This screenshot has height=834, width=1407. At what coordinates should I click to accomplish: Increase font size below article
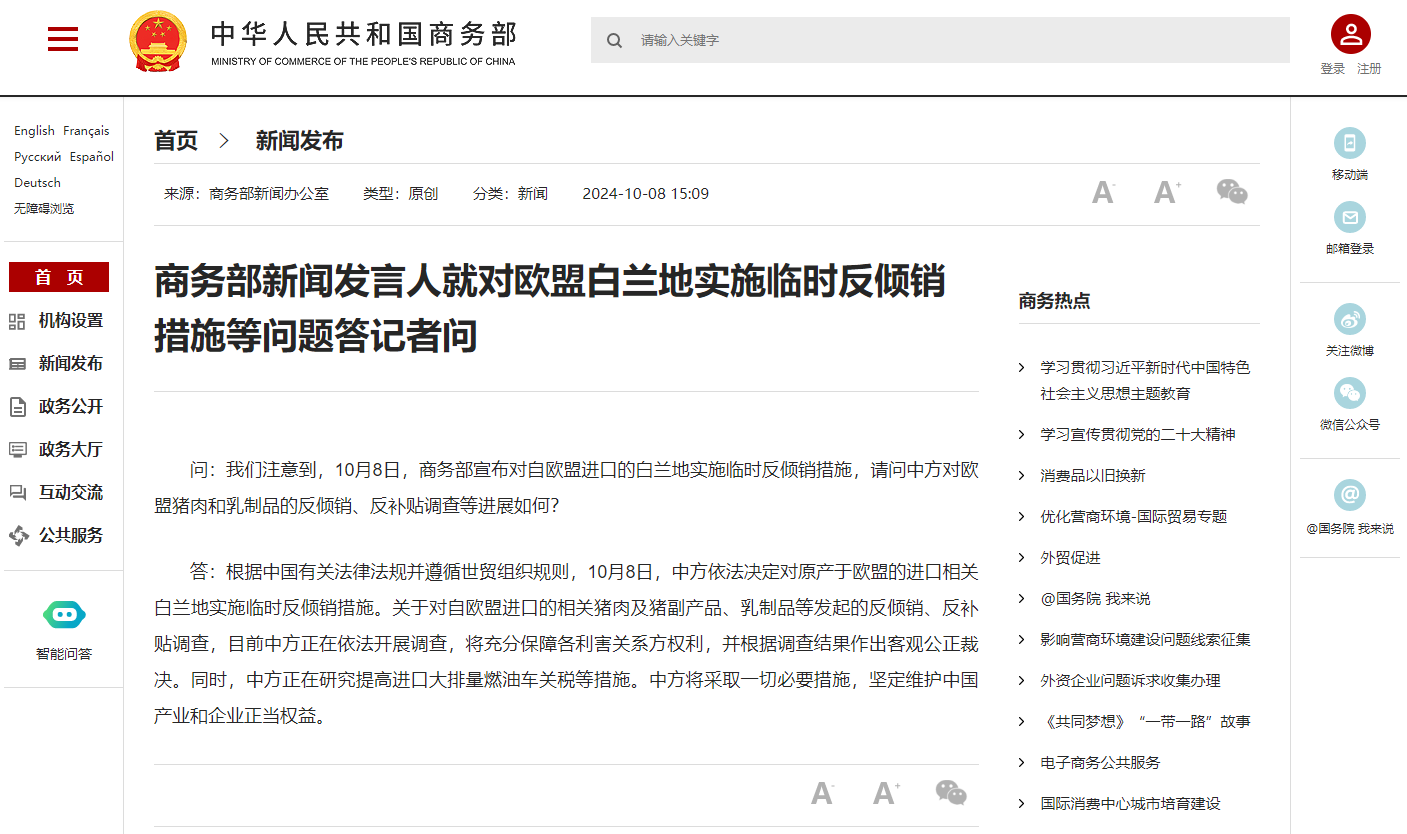886,793
